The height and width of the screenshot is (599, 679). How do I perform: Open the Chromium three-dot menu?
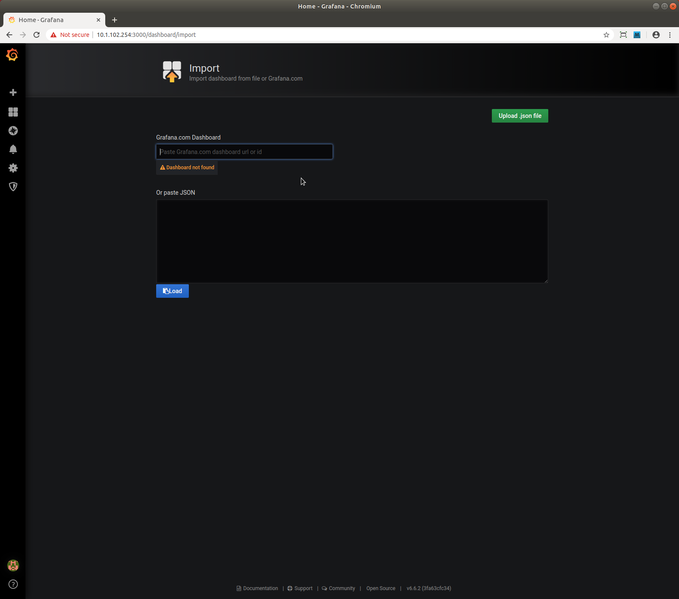[669, 35]
